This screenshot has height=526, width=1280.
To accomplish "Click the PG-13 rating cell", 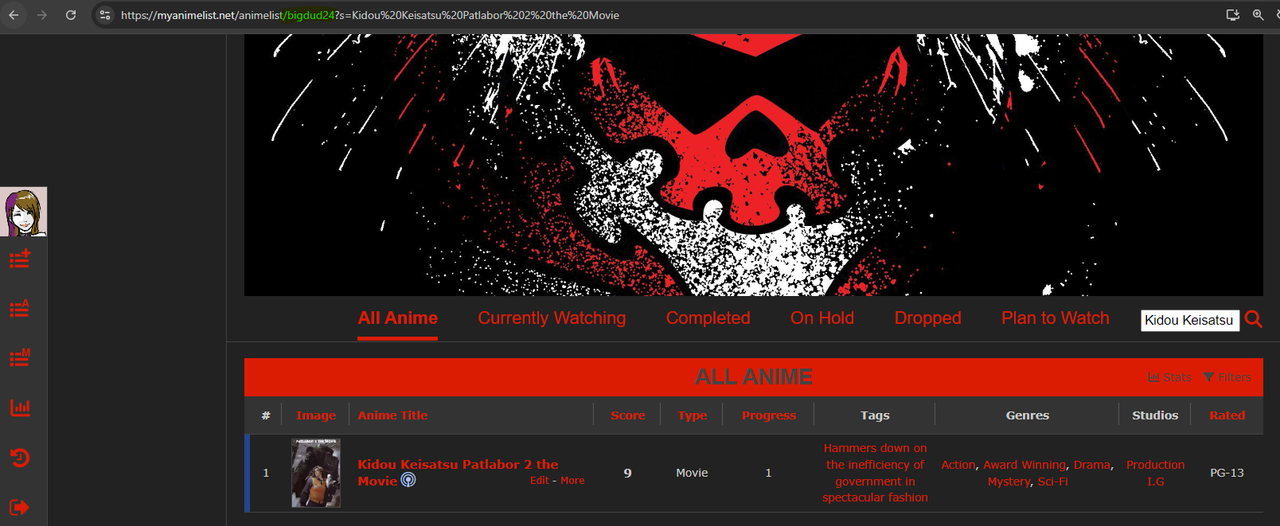I will pos(1227,473).
